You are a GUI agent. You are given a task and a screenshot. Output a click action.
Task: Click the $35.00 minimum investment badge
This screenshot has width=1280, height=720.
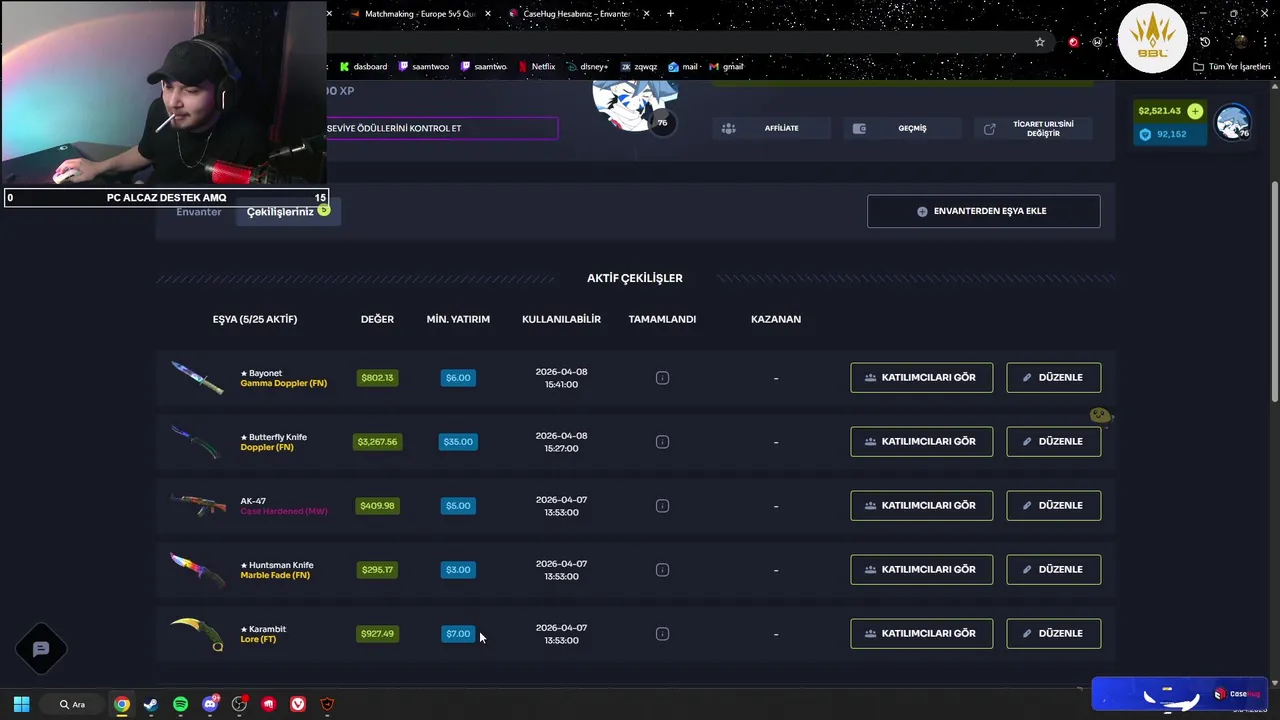click(x=458, y=442)
